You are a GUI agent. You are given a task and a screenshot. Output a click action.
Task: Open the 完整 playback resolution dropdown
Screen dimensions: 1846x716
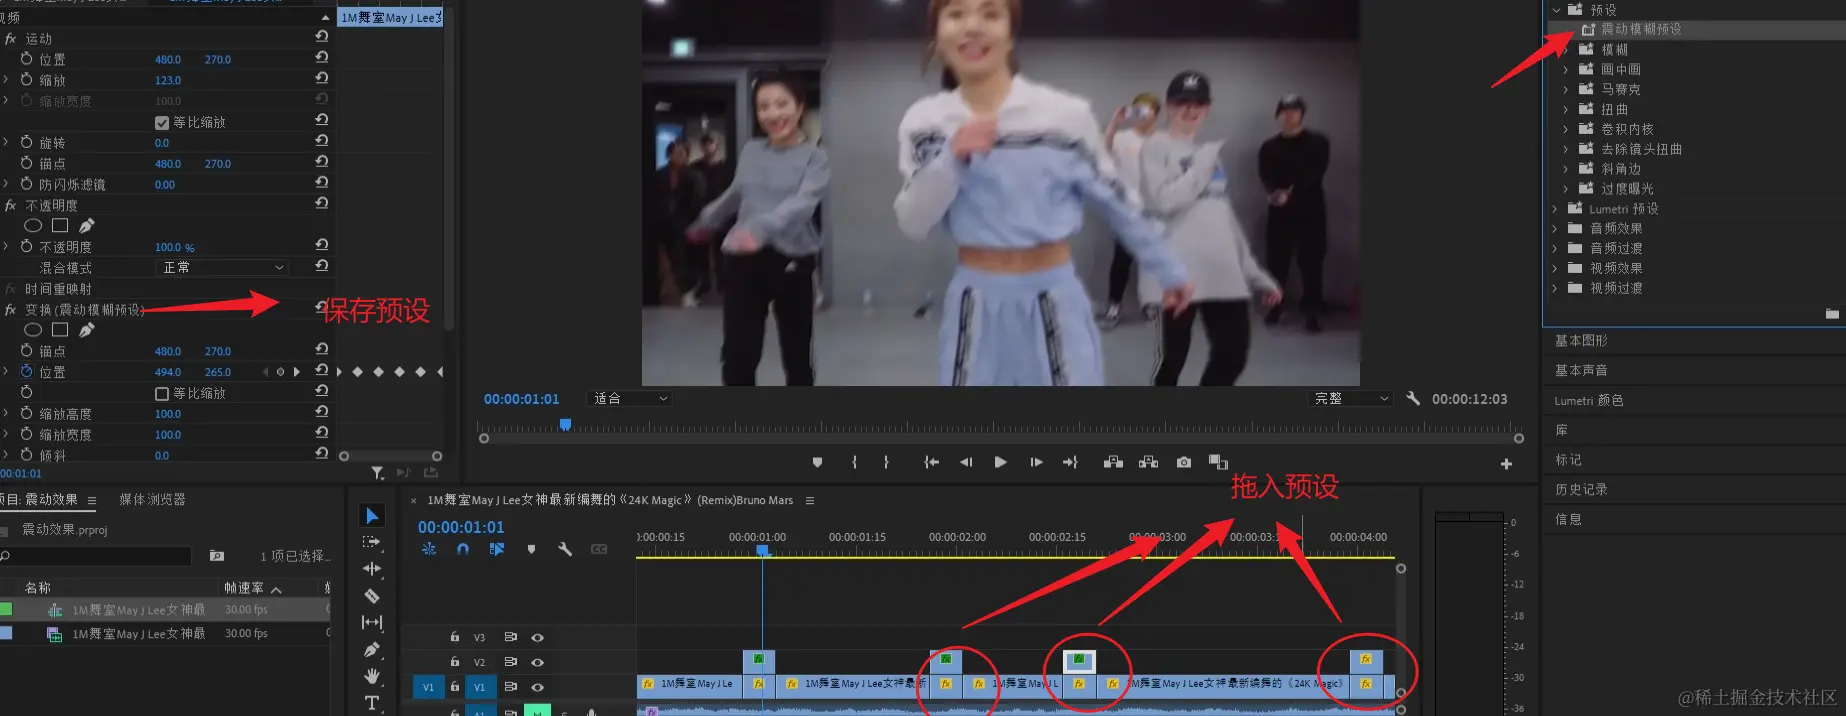pyautogui.click(x=1350, y=398)
